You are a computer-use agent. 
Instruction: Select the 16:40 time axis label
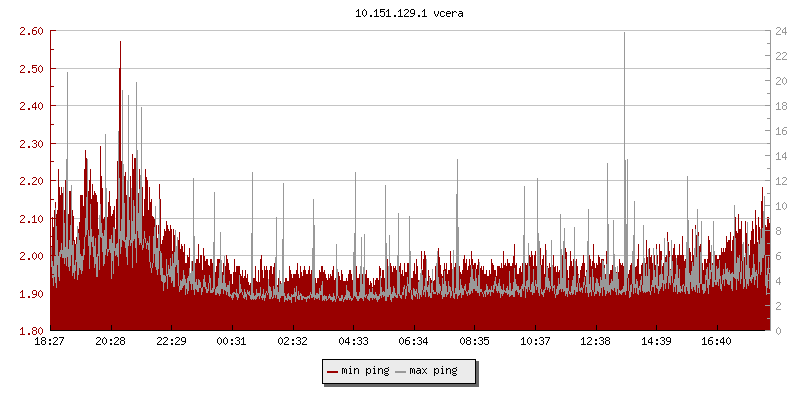(717, 341)
